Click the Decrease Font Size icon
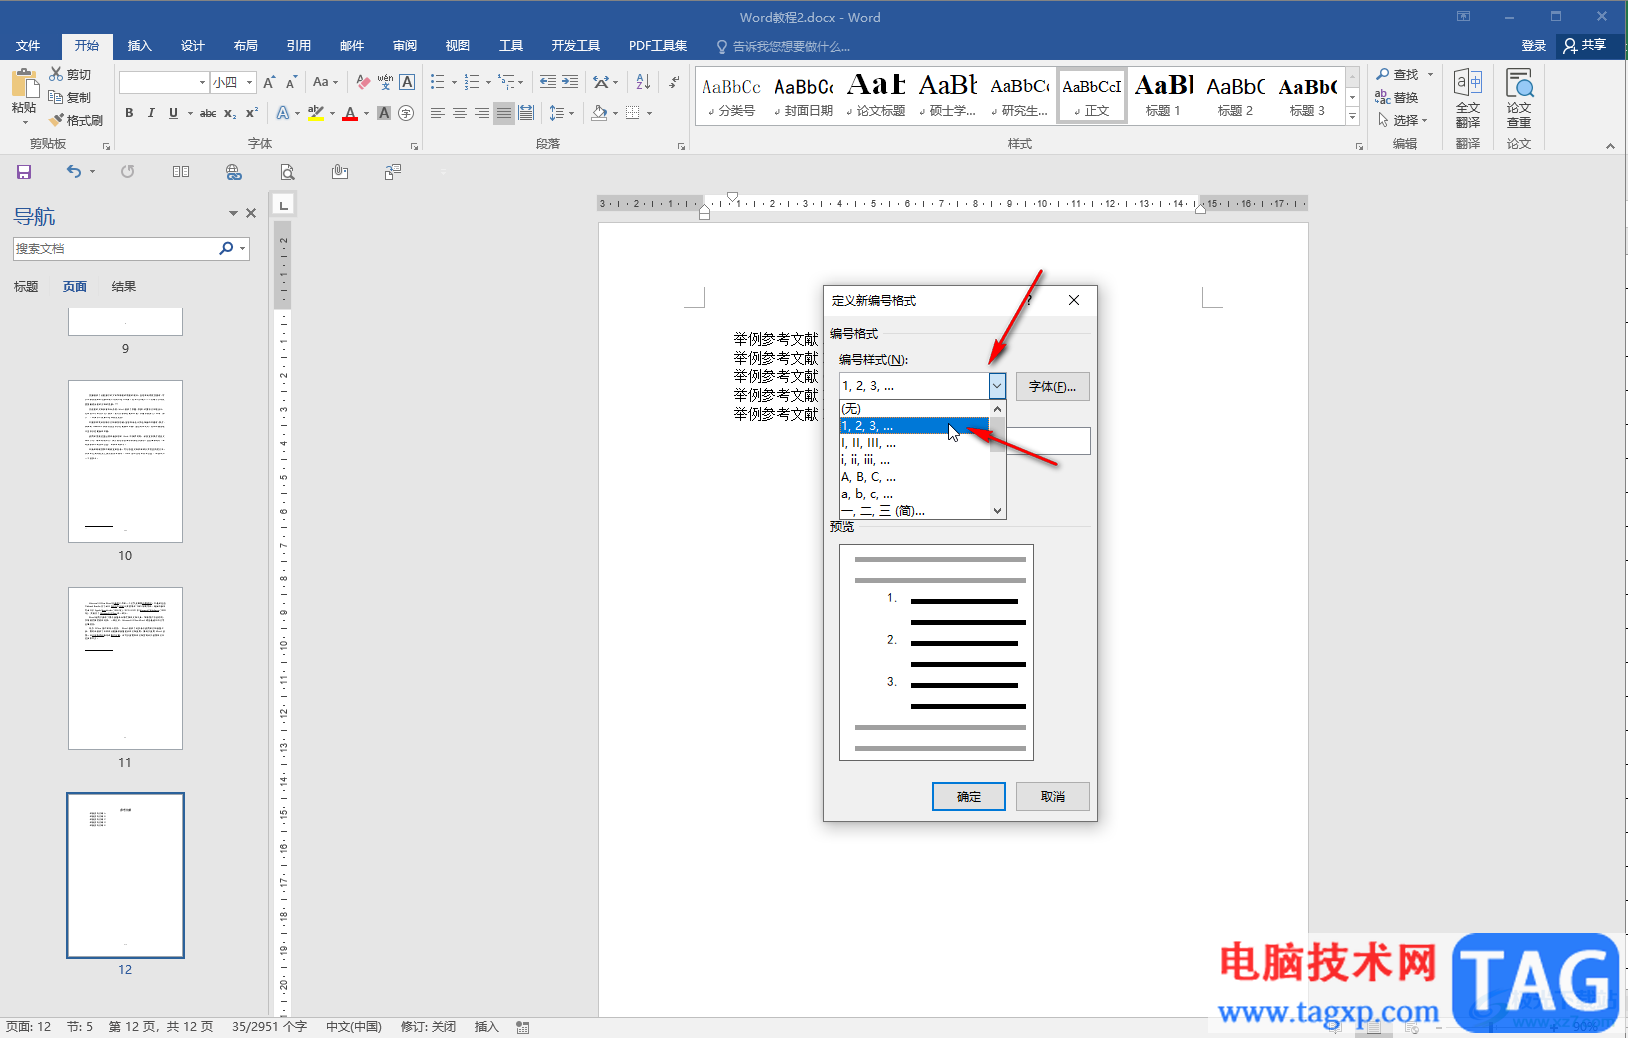This screenshot has height=1038, width=1628. [291, 82]
